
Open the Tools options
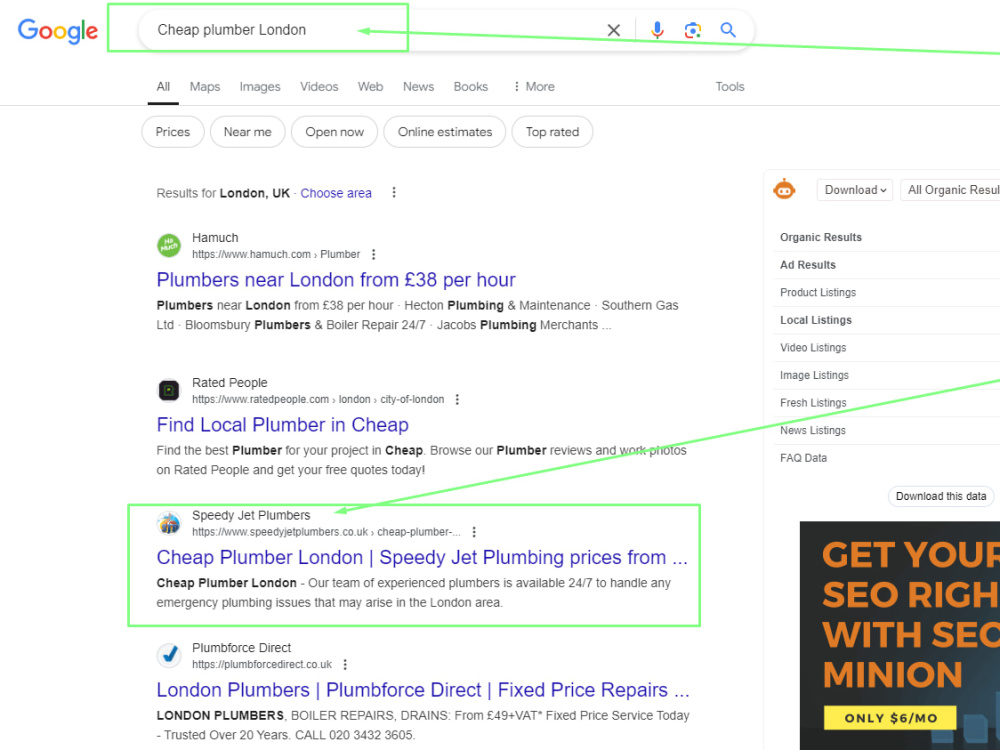pos(730,87)
